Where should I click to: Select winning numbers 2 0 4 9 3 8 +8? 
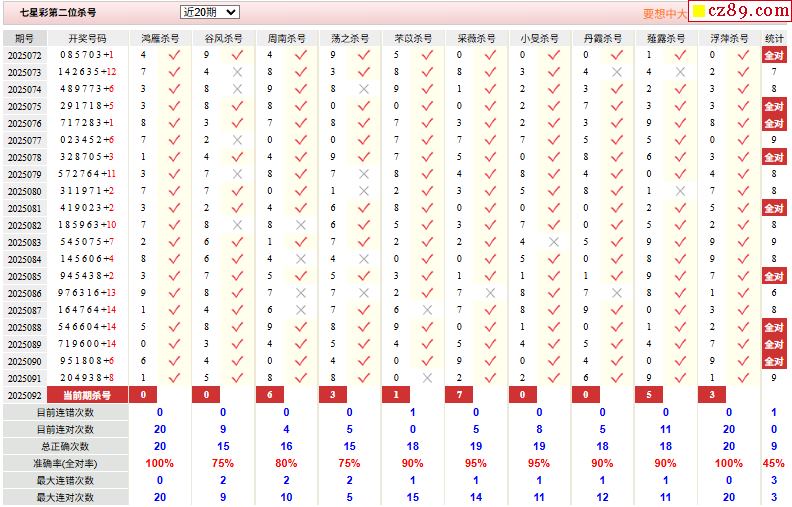coord(87,378)
